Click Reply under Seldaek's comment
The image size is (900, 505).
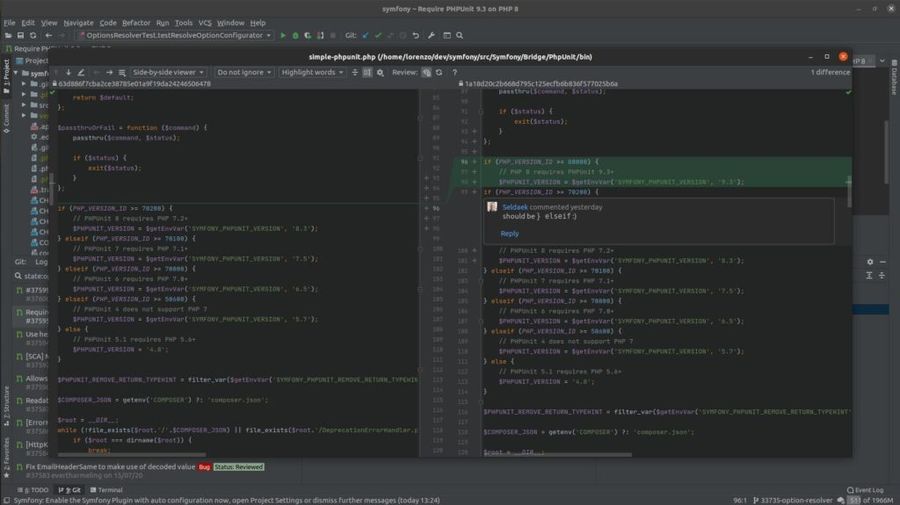coord(510,233)
